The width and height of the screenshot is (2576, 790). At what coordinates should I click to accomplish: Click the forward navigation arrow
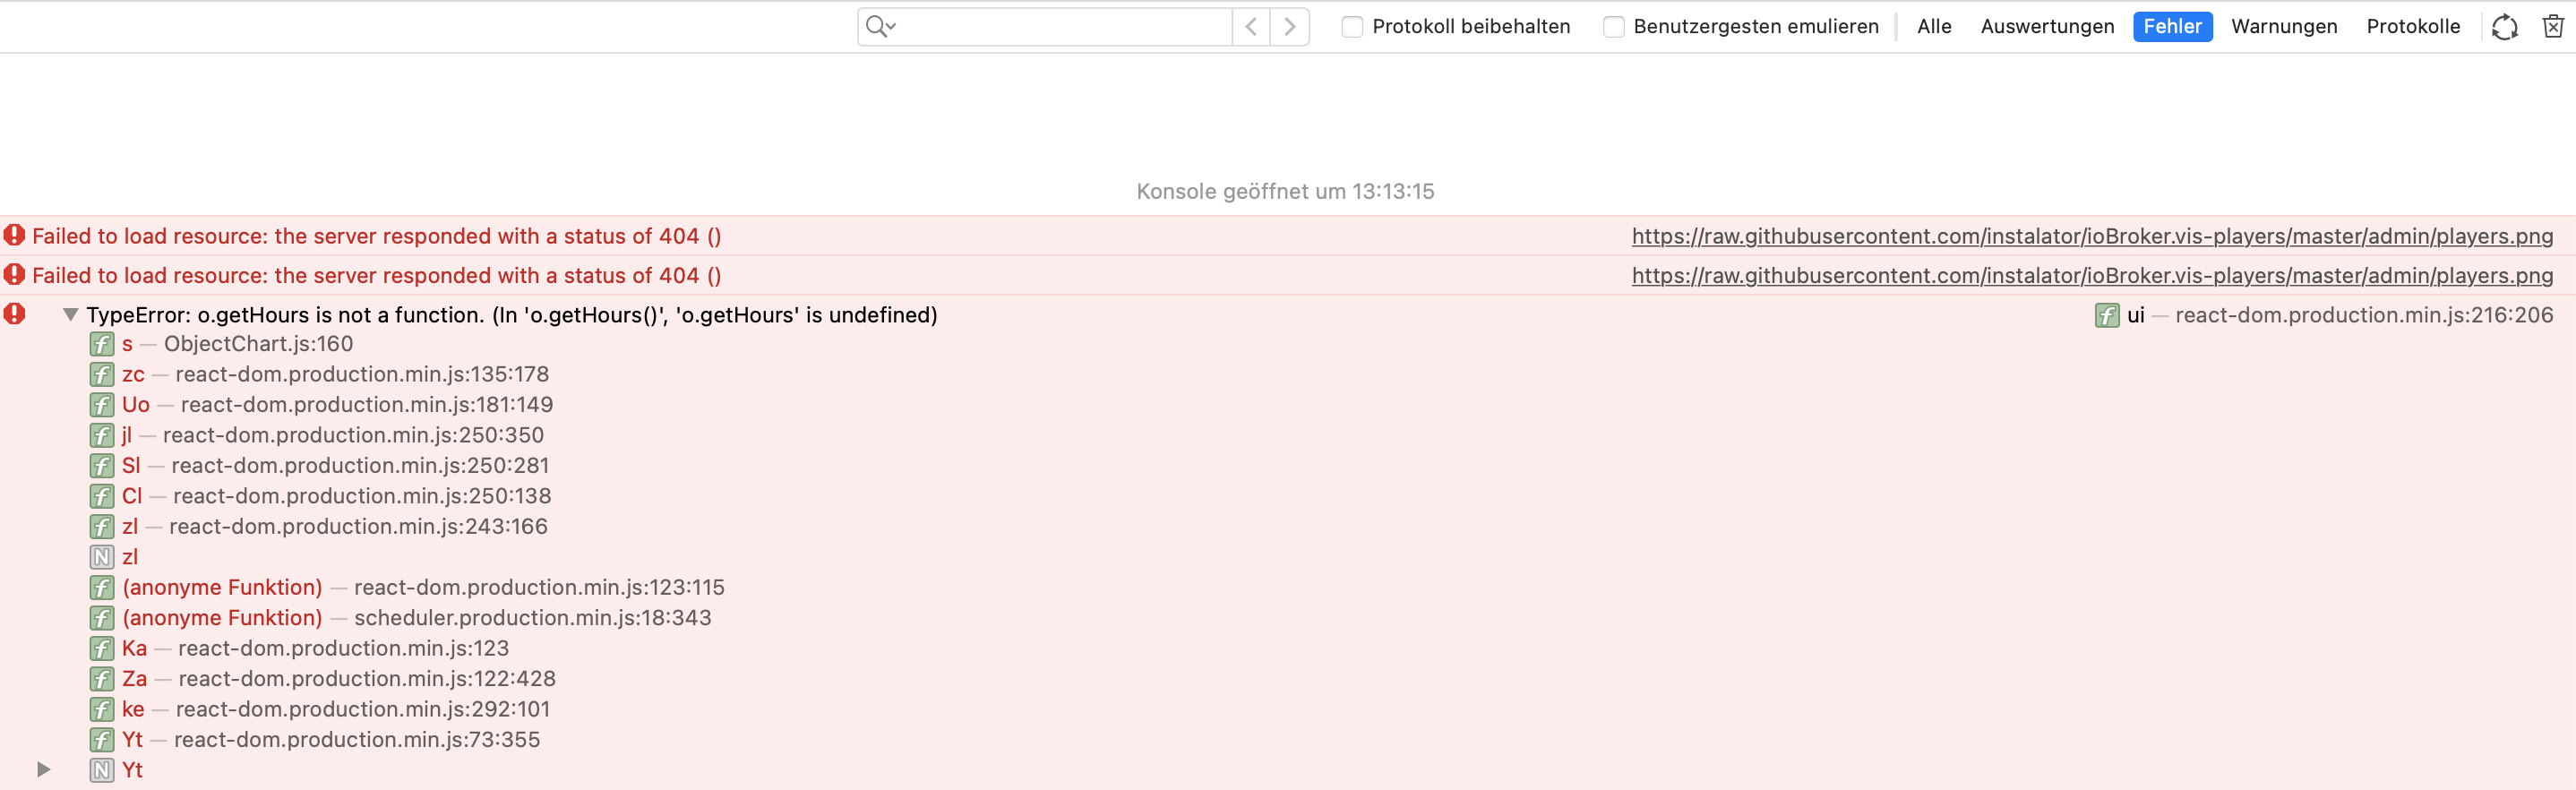click(x=1288, y=26)
